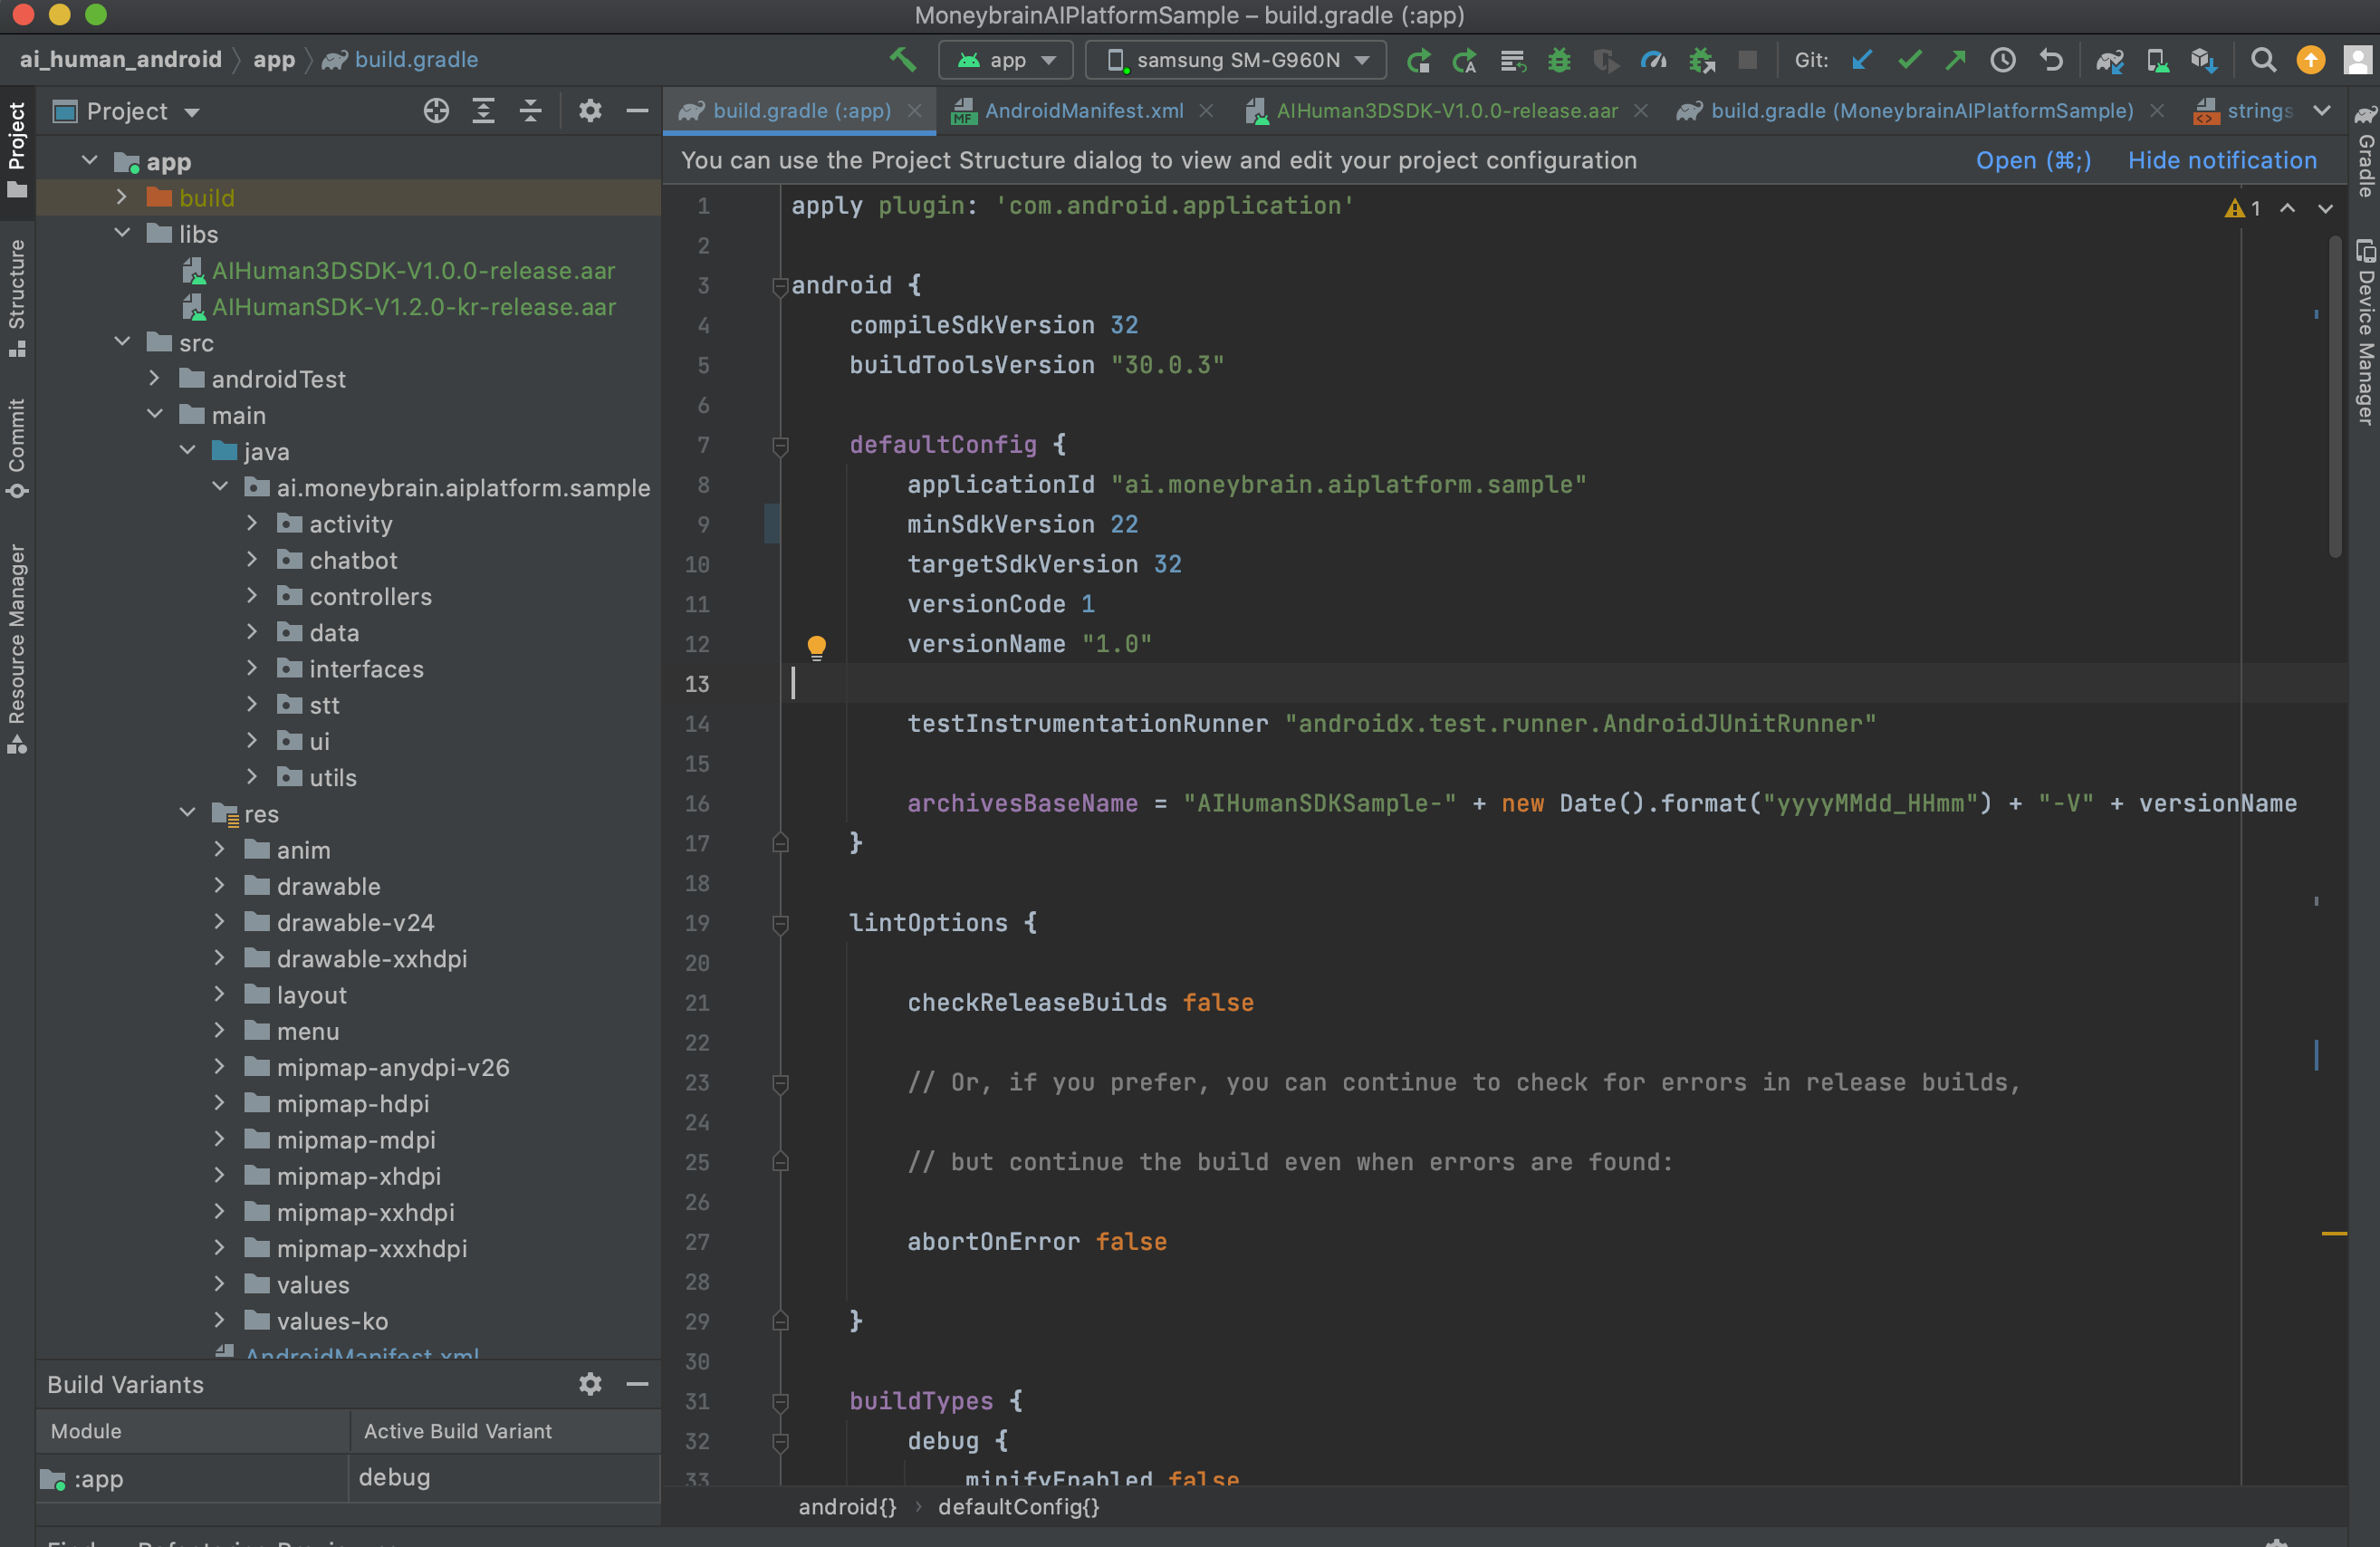Go to next highlighted problem arrow
This screenshot has height=1547, width=2380.
coord(2325,208)
